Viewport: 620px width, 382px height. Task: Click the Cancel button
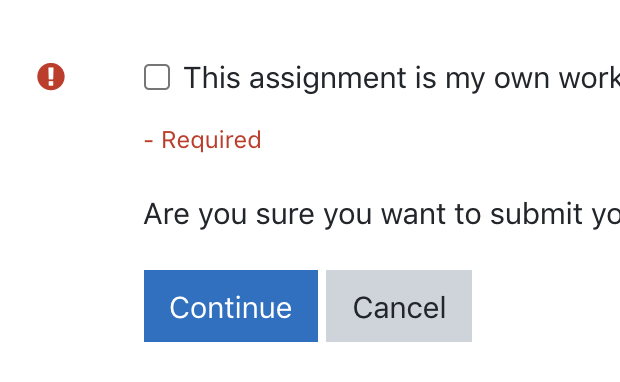click(399, 306)
